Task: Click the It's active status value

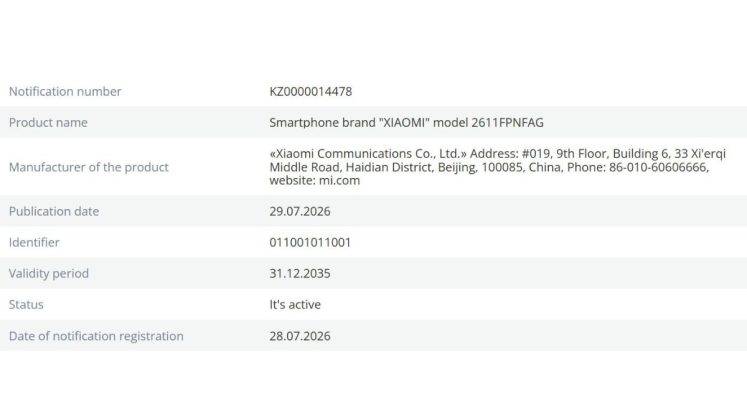Action: [295, 305]
